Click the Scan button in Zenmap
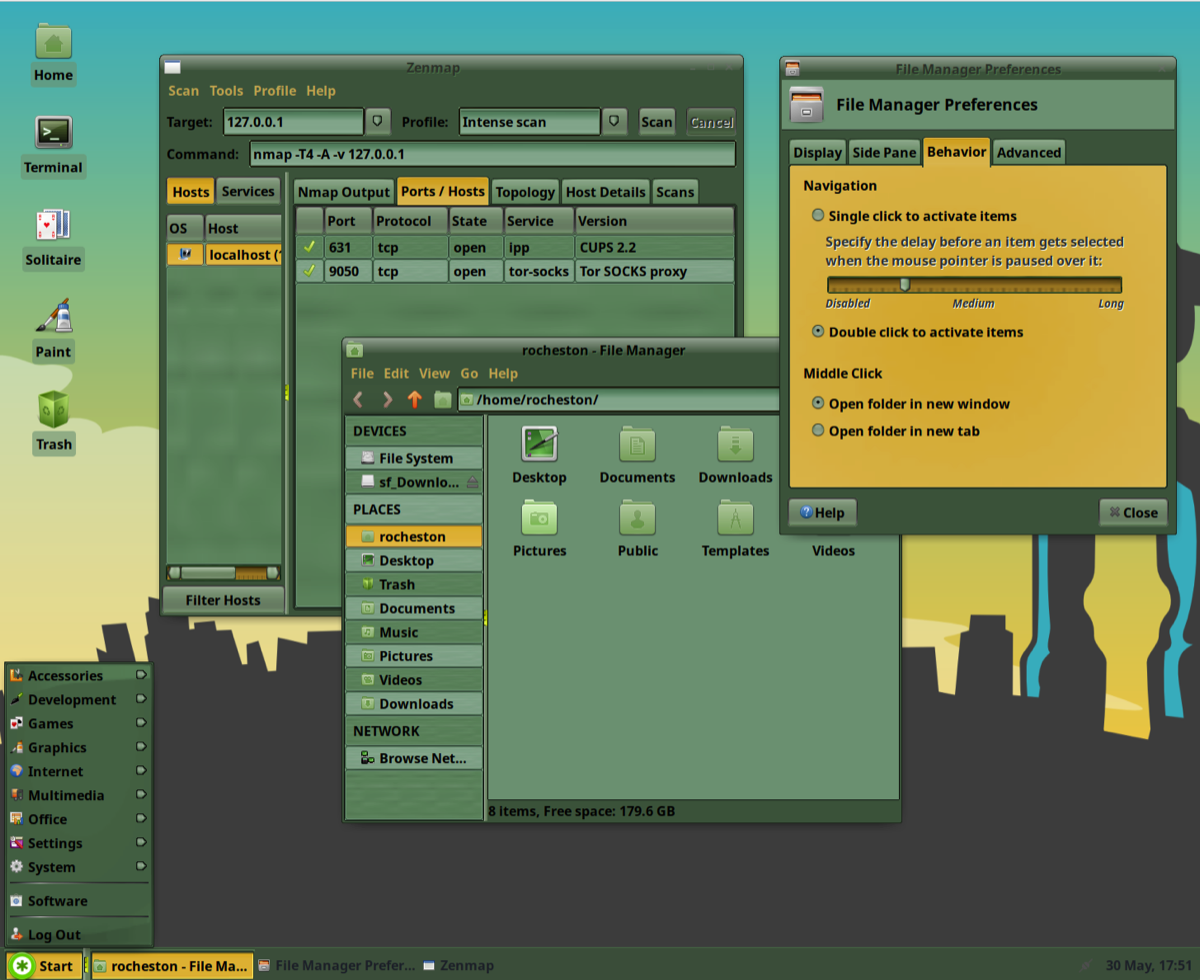The width and height of the screenshot is (1200, 980). coord(657,122)
